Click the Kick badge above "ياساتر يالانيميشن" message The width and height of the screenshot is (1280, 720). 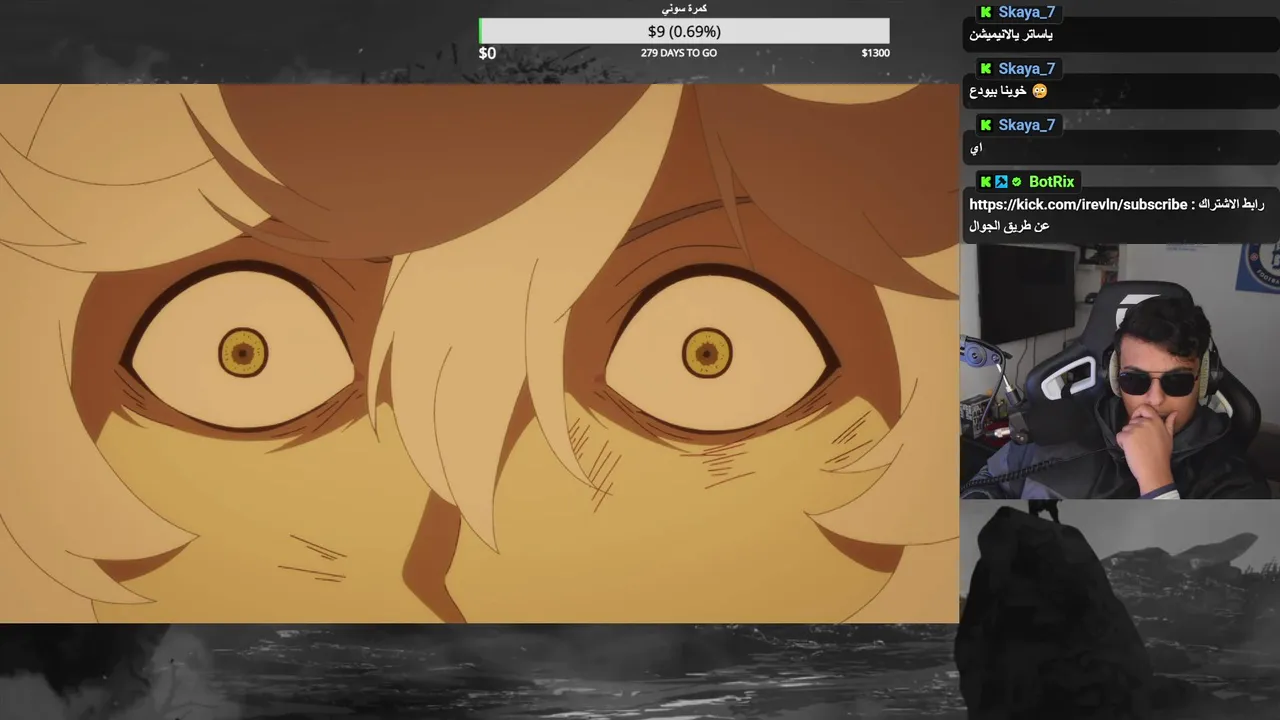pos(986,12)
